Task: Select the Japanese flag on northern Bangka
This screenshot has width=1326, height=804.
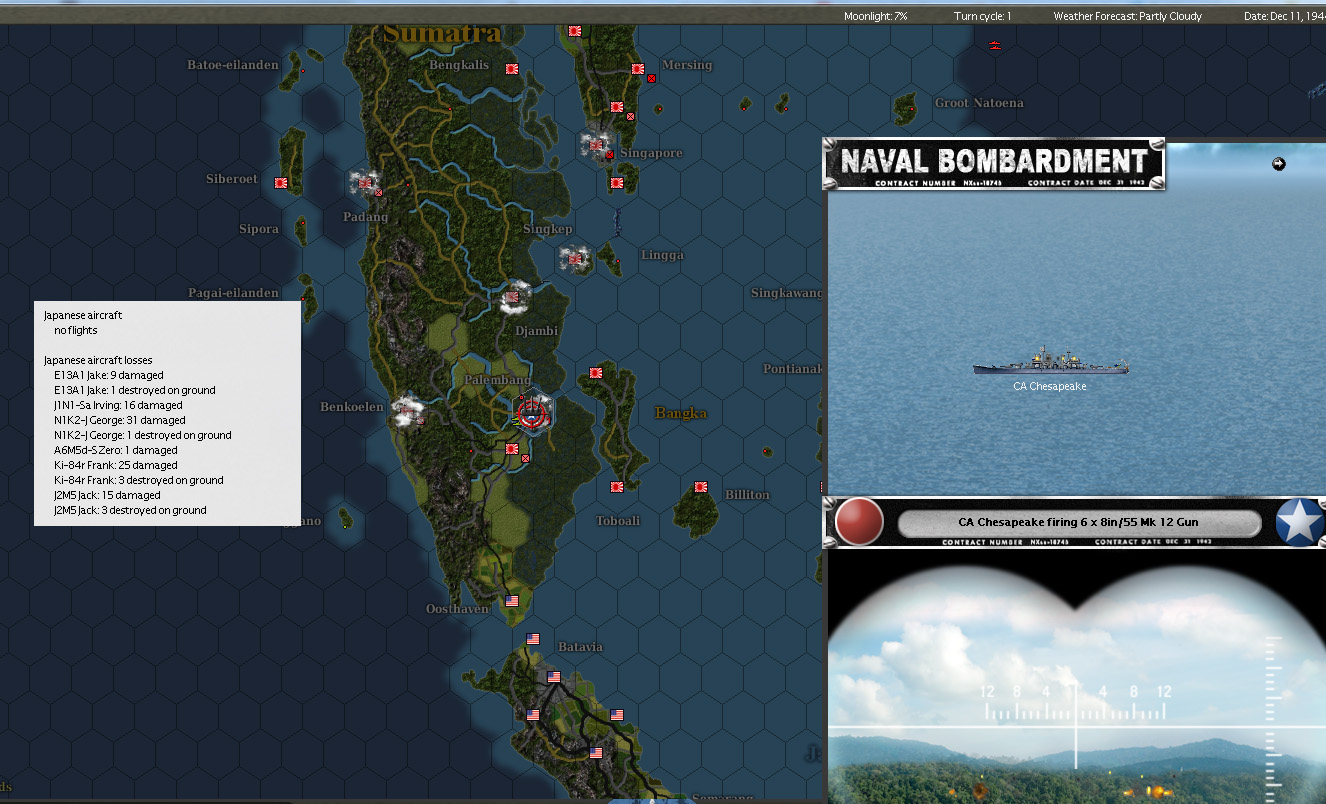Action: coord(596,373)
